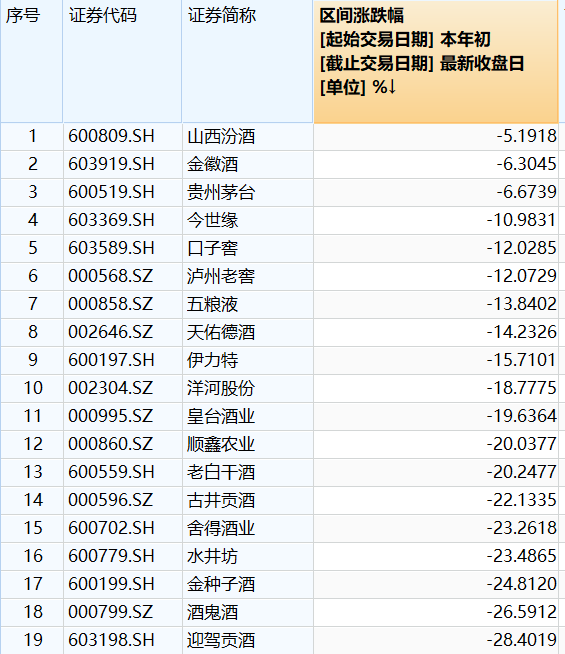
Task: Select the cell 000799.SZ
Action: (123, 612)
